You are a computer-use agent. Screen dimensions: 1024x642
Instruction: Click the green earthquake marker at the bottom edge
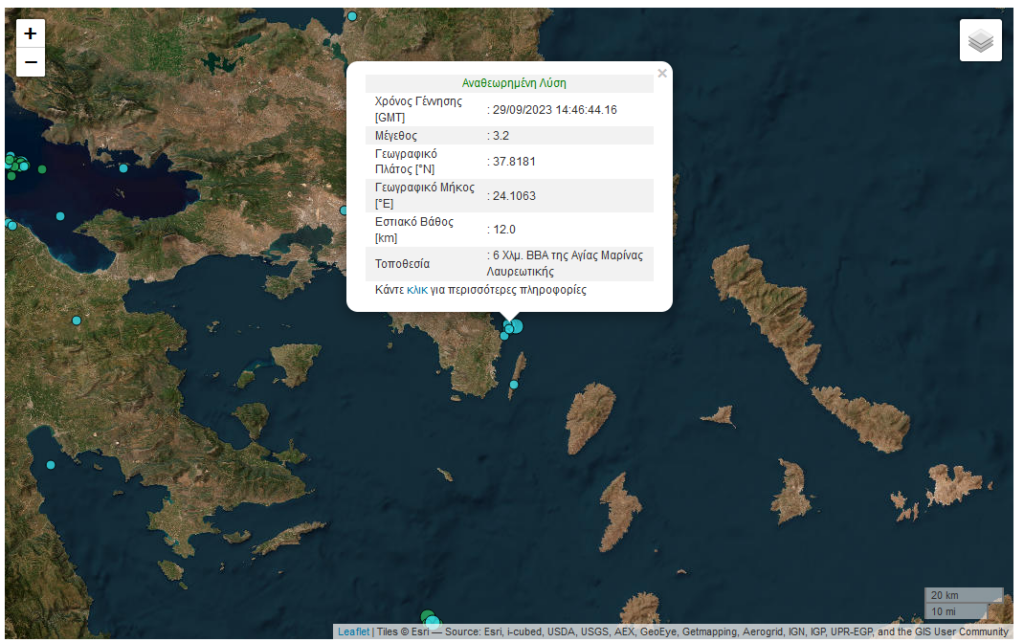coord(427,616)
